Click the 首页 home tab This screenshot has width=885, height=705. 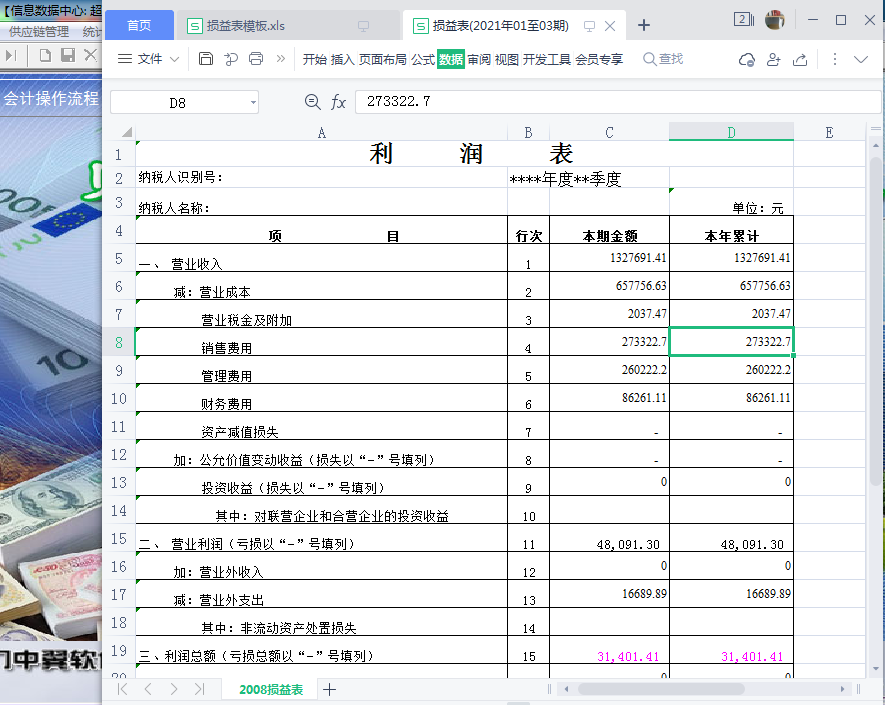[x=139, y=25]
